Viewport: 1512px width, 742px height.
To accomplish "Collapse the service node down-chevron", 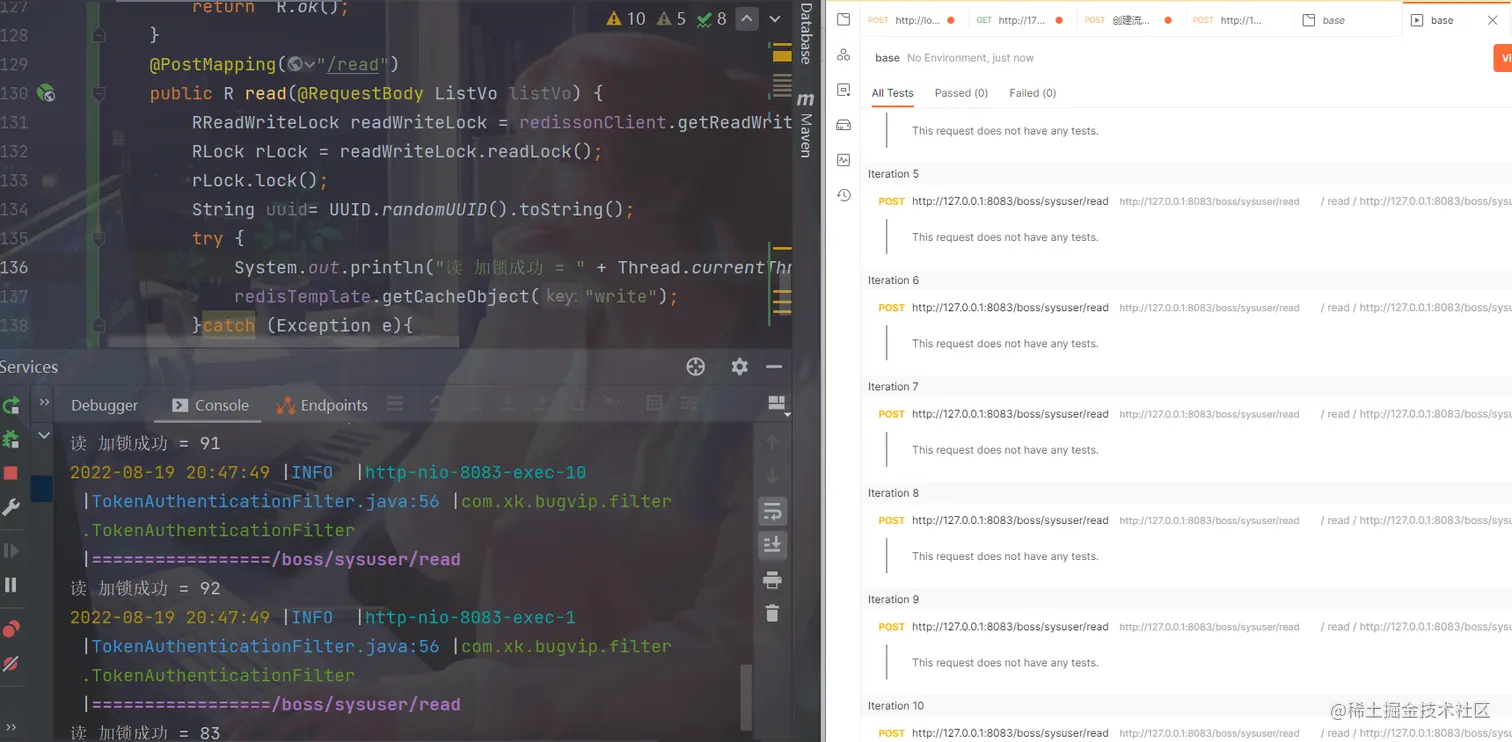I will point(44,436).
